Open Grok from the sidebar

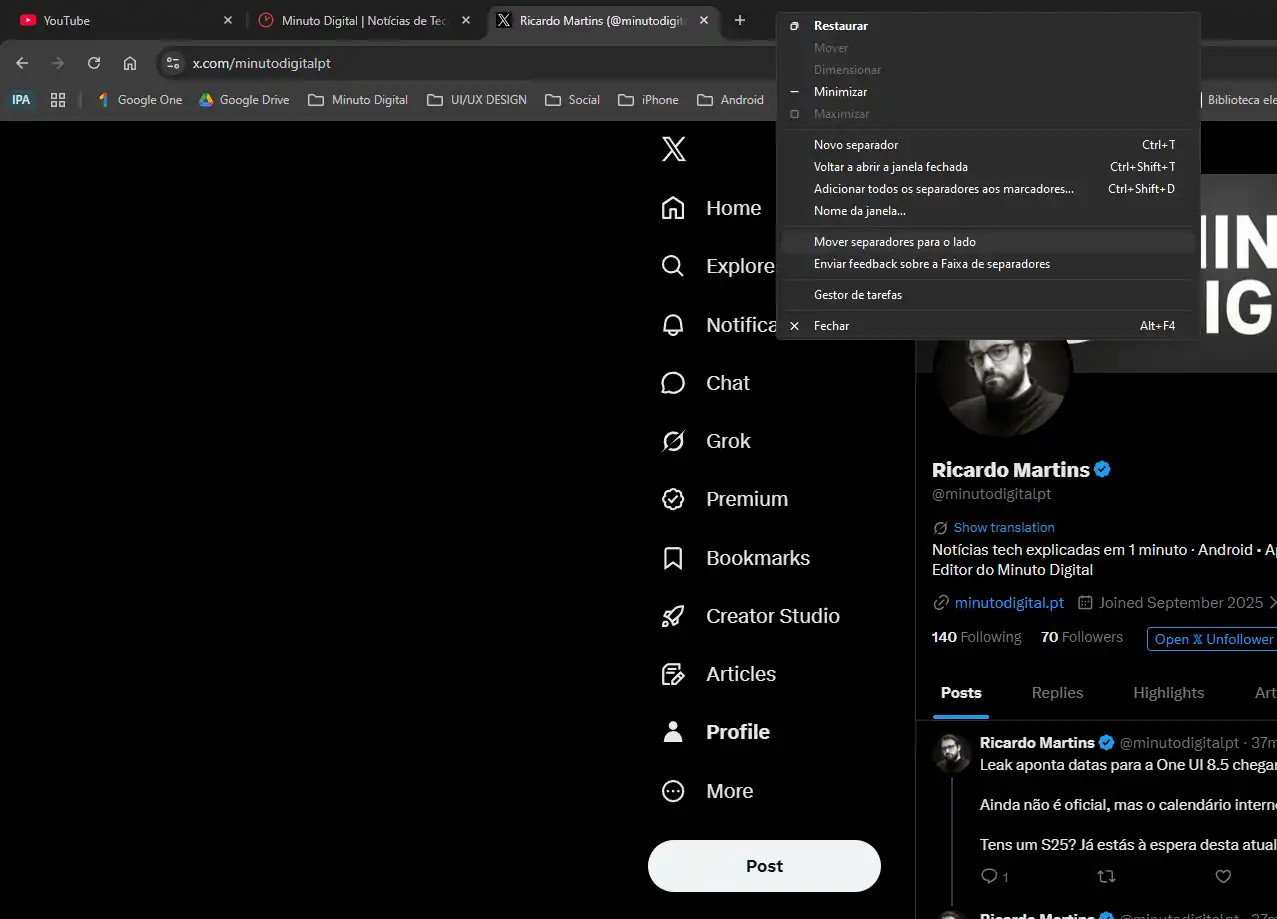pos(728,441)
